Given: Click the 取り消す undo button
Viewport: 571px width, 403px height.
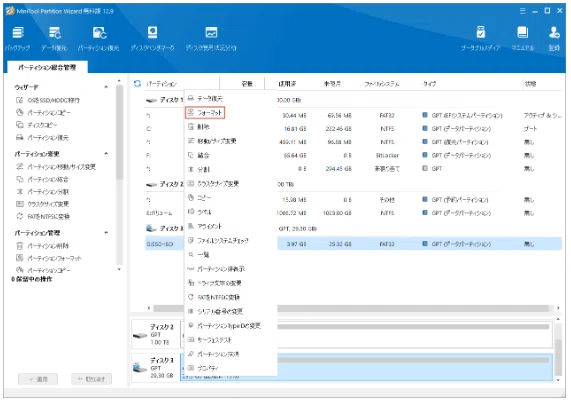Looking at the screenshot, I should click(91, 379).
